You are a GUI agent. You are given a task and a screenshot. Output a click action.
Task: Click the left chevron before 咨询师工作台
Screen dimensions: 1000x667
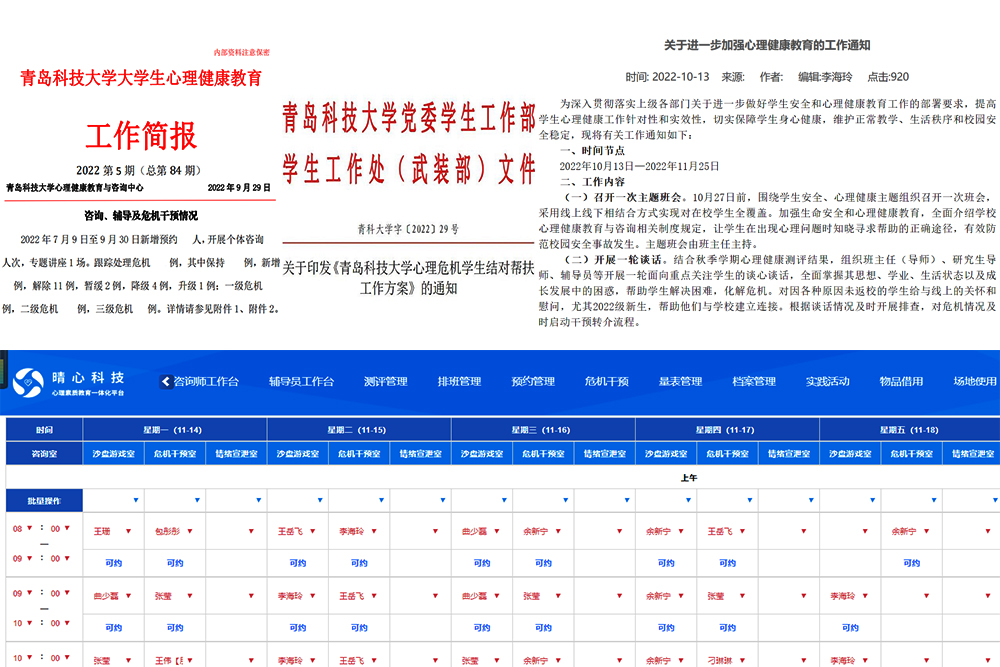point(167,381)
